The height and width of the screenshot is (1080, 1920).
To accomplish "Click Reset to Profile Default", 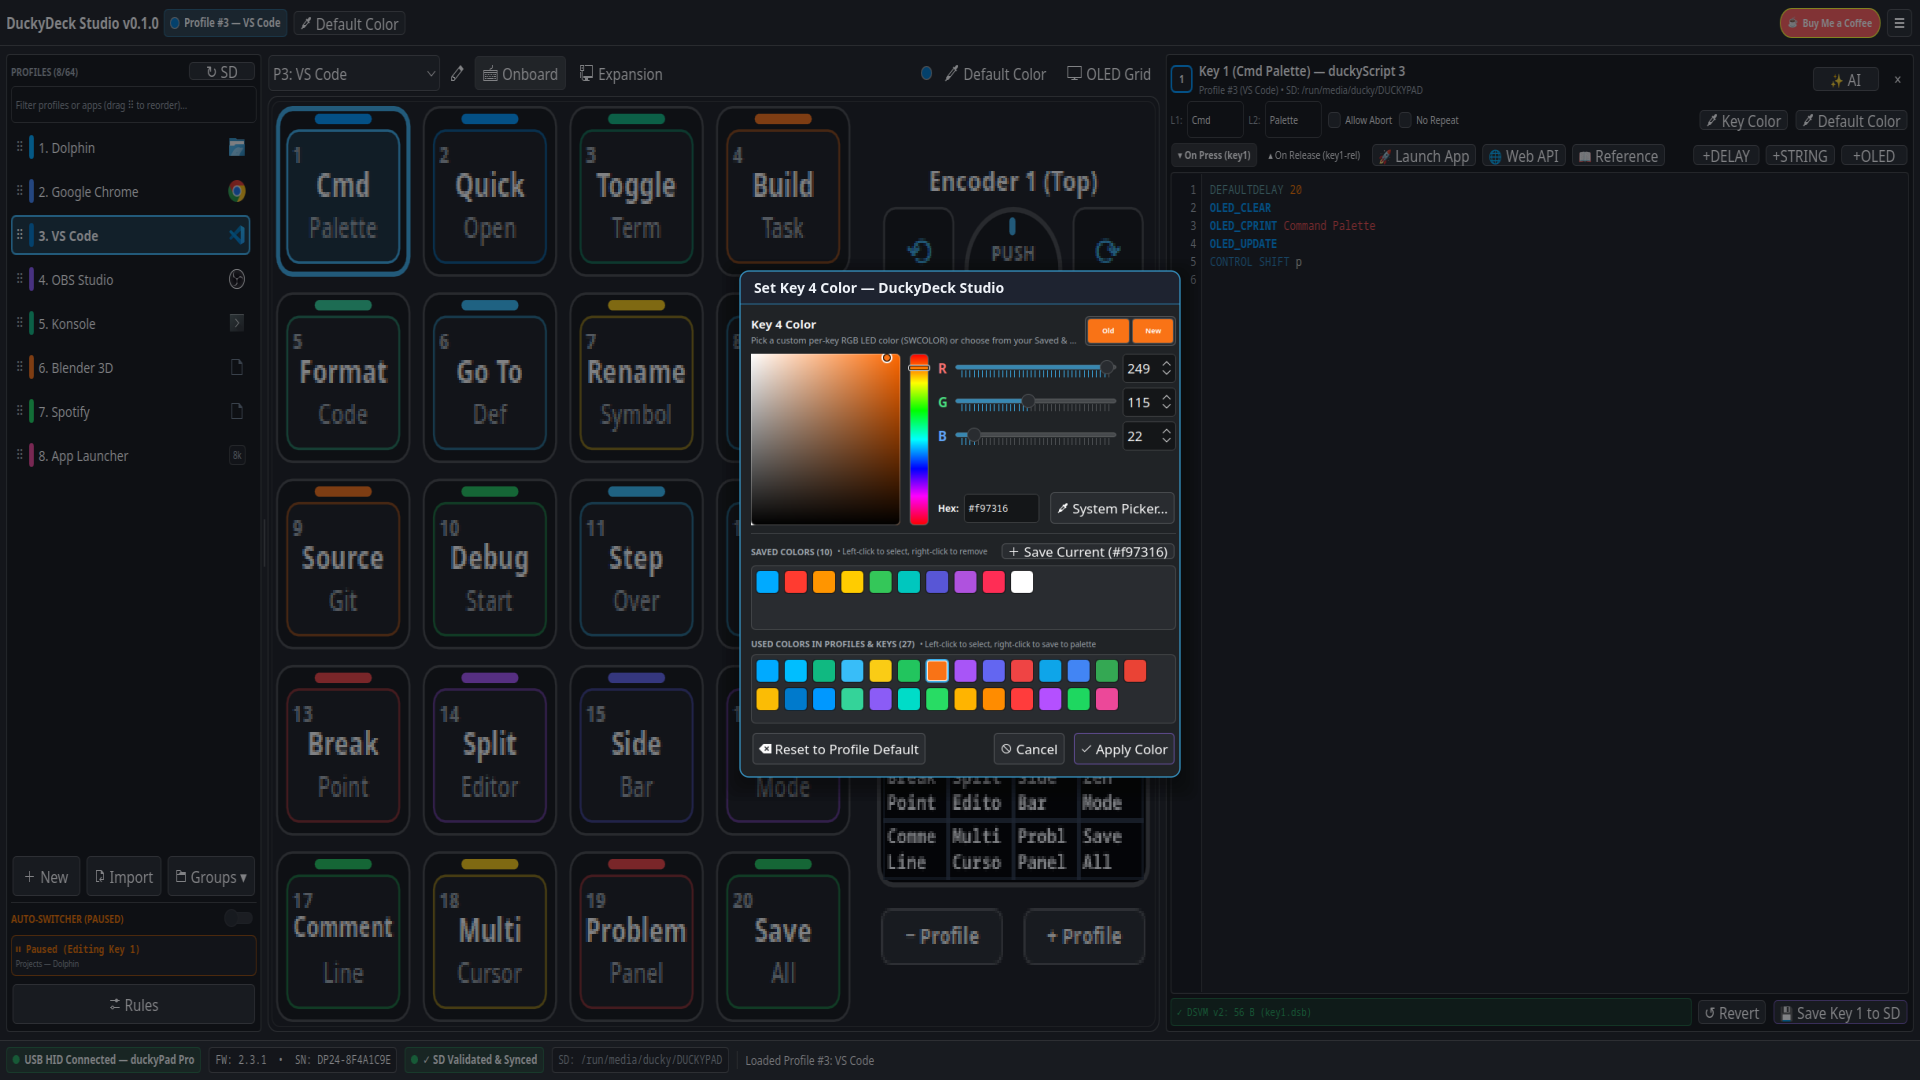I will pyautogui.click(x=838, y=749).
